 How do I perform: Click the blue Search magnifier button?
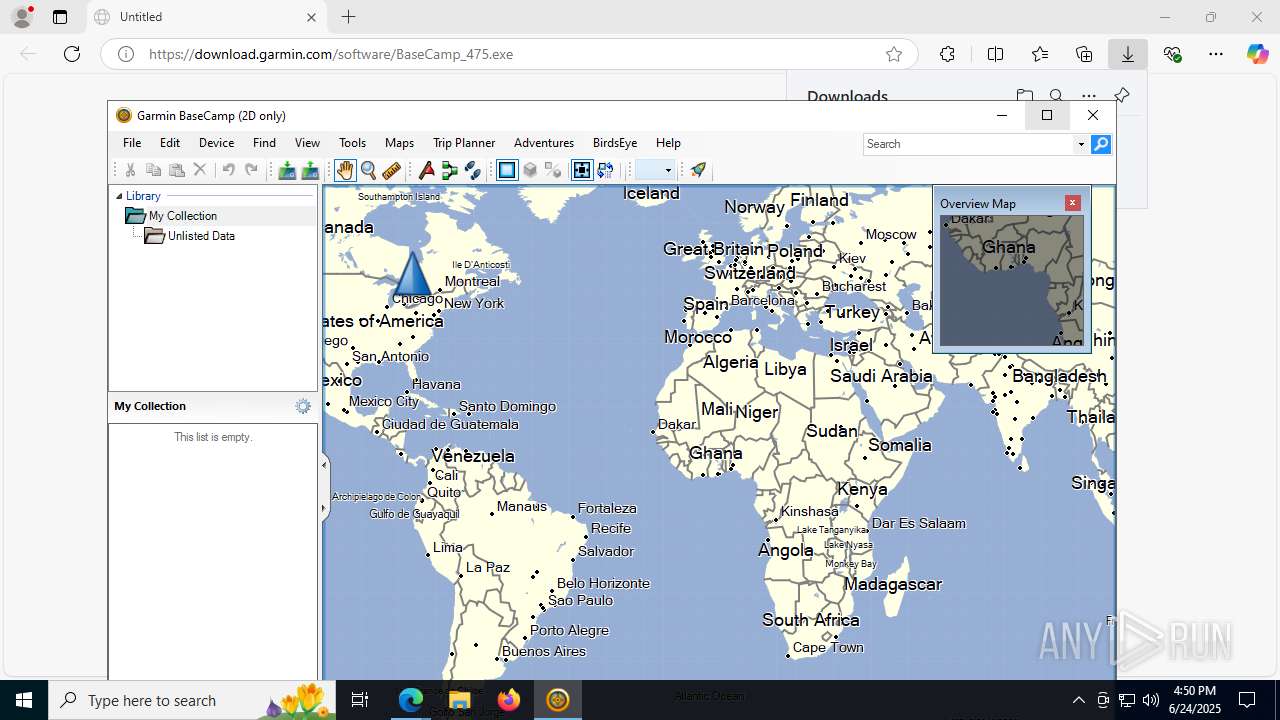[x=1101, y=144]
